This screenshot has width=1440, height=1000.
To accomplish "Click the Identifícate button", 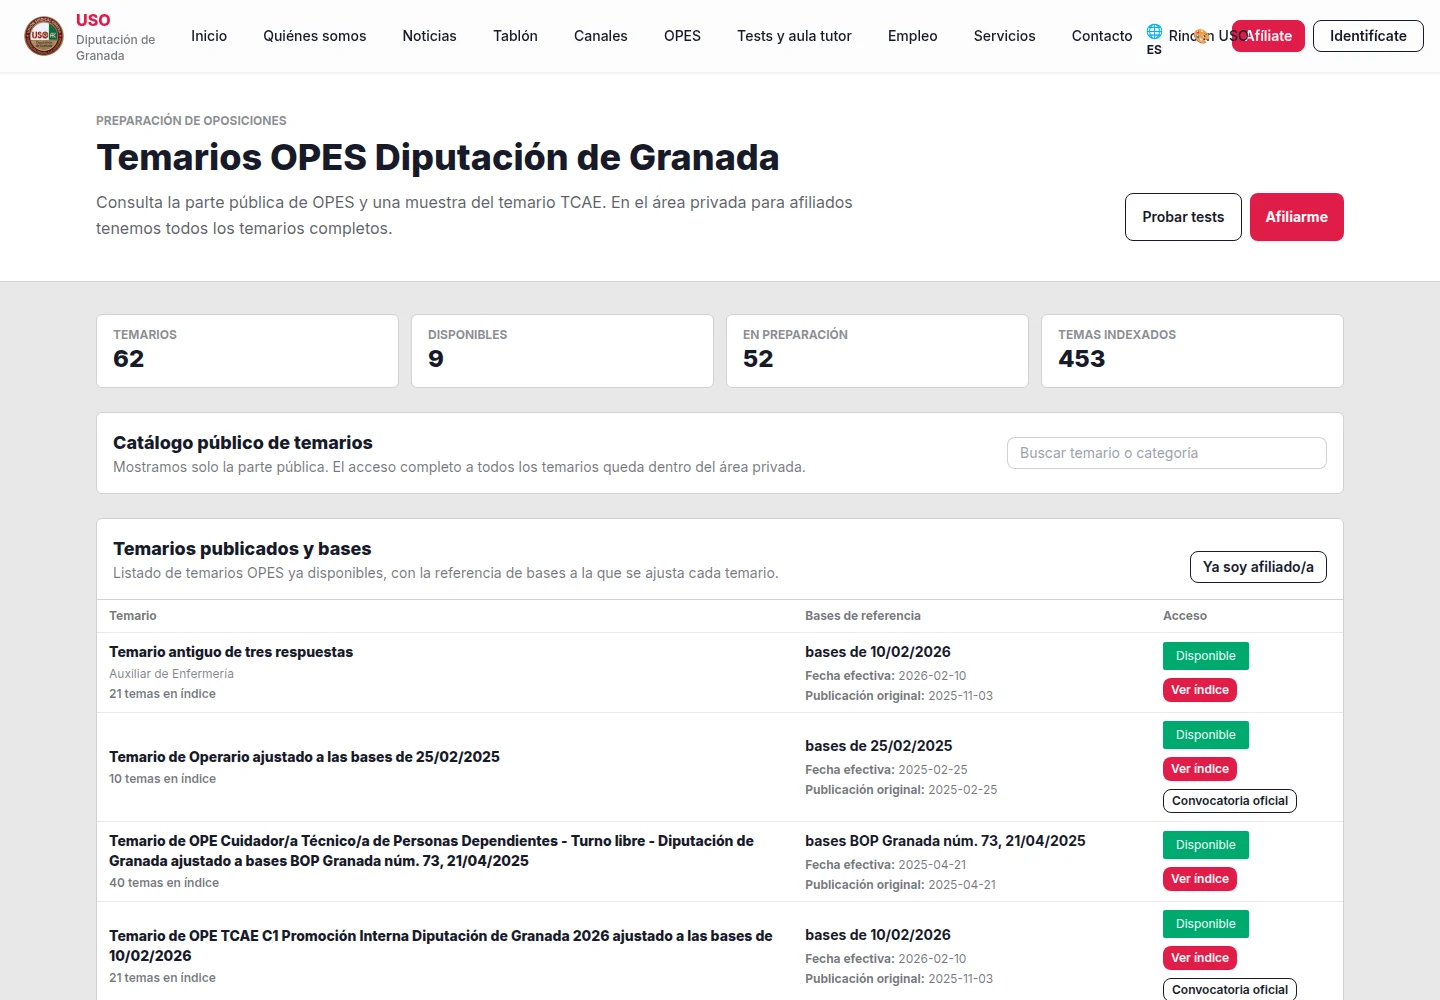I will pos(1368,36).
